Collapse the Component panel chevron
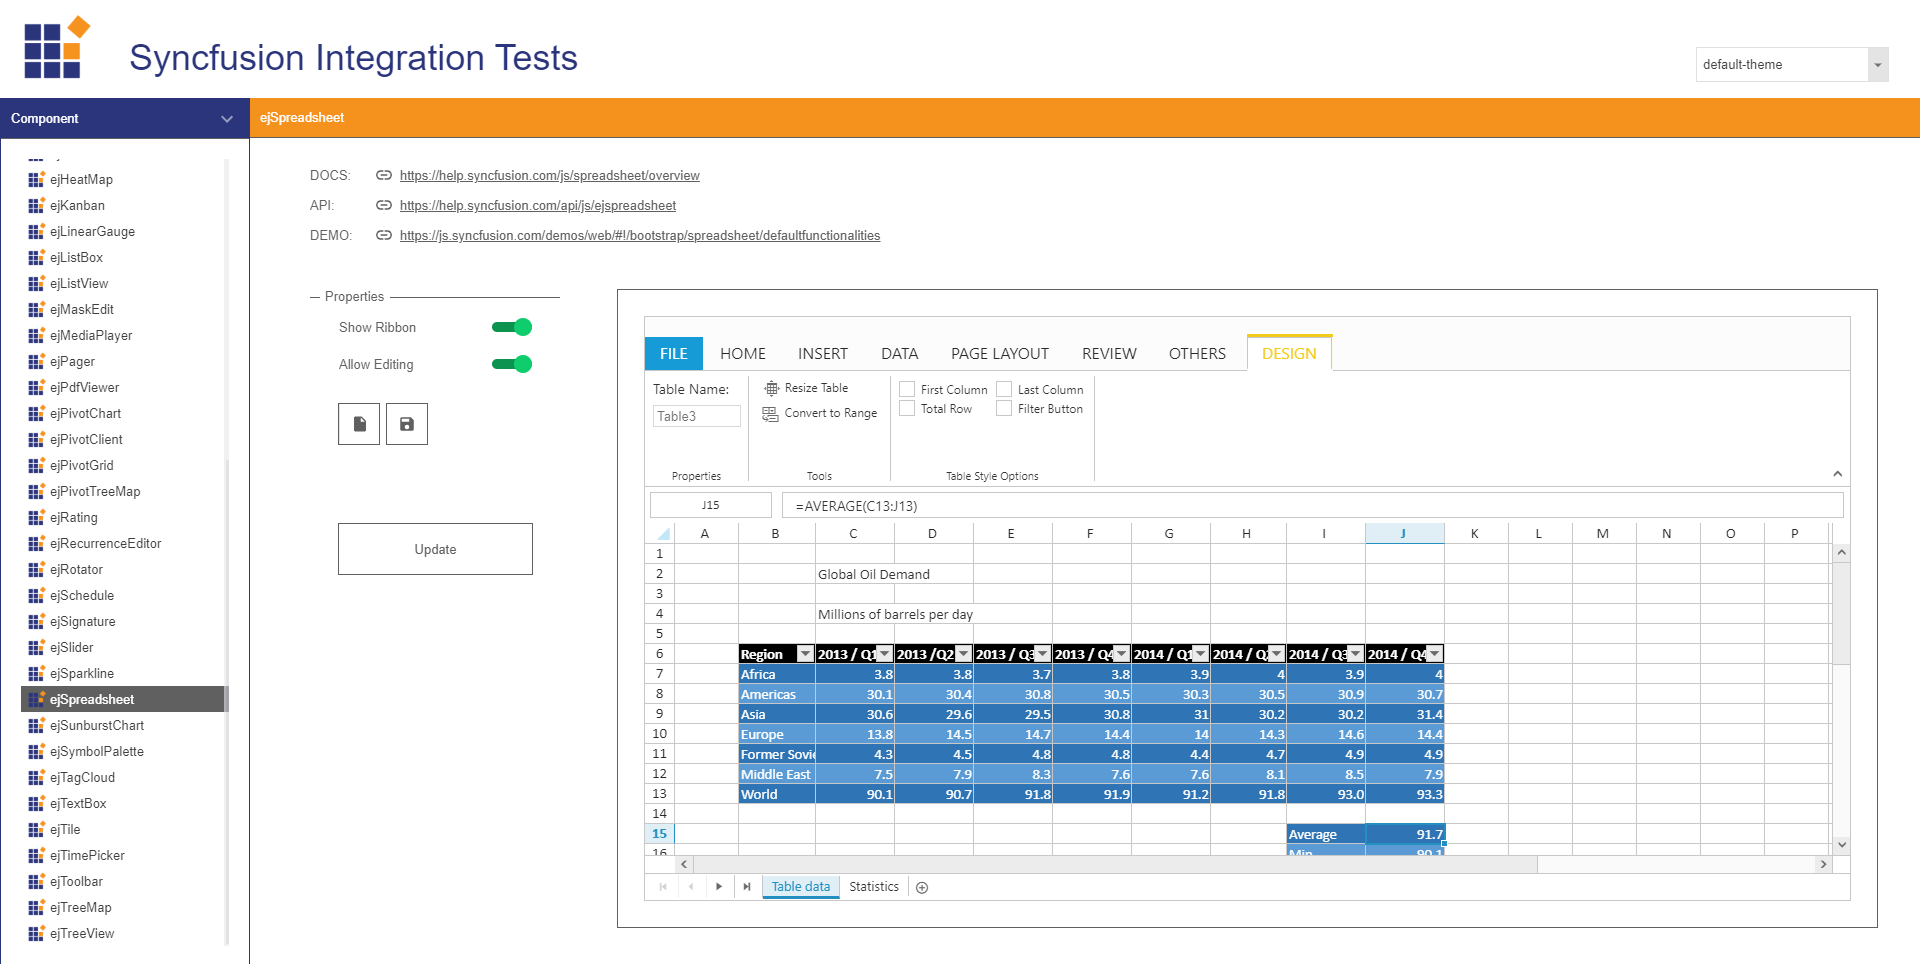 click(x=227, y=119)
